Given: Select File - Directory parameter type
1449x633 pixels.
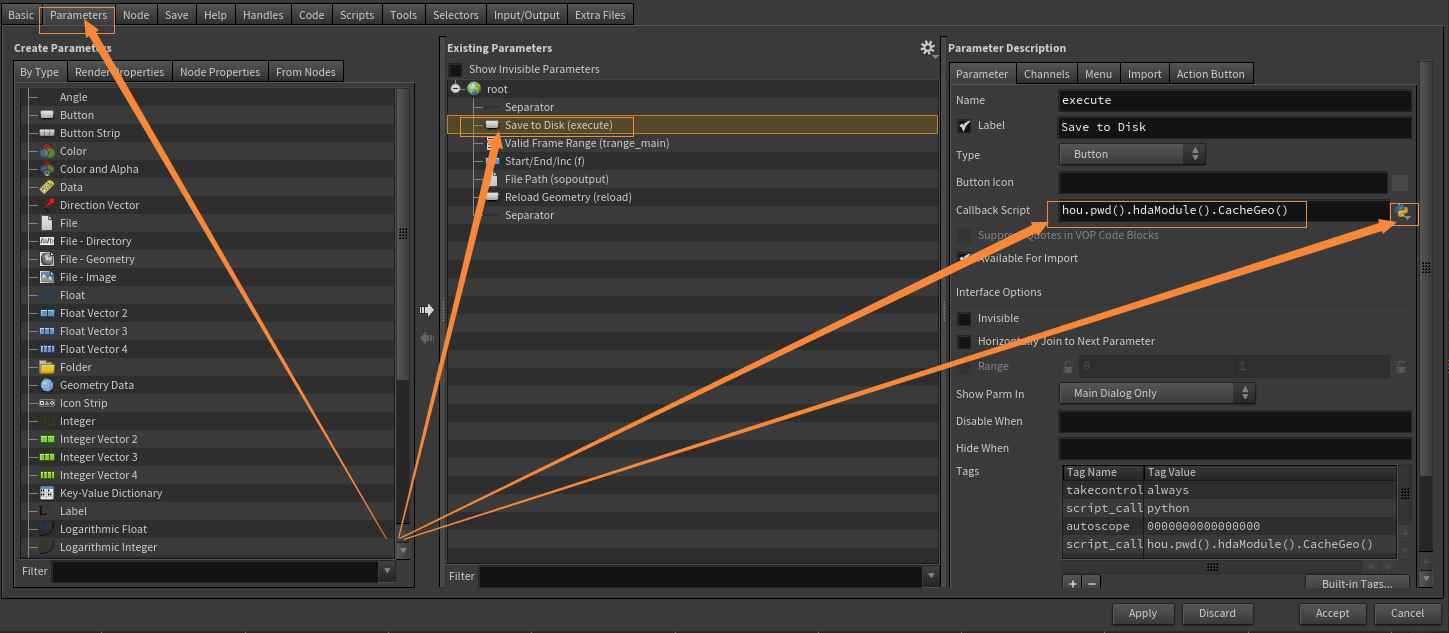Looking at the screenshot, I should pos(95,241).
